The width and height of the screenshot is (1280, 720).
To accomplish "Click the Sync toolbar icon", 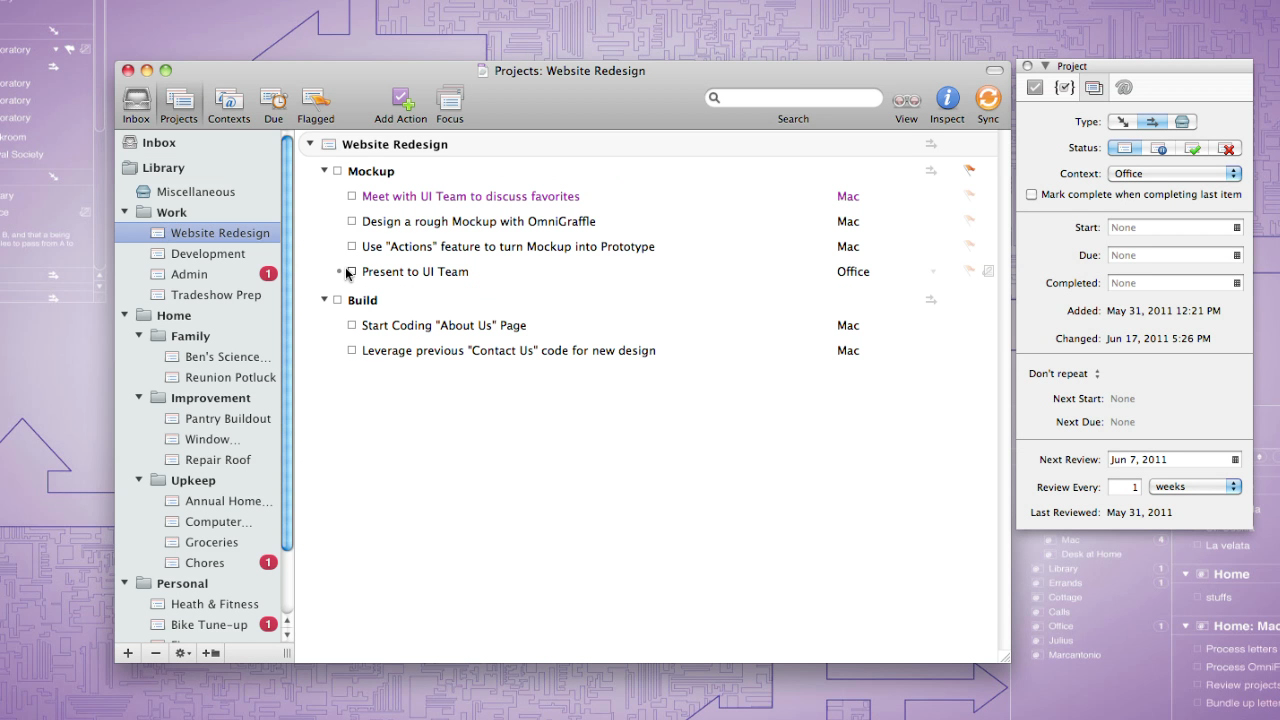I will coord(987,104).
